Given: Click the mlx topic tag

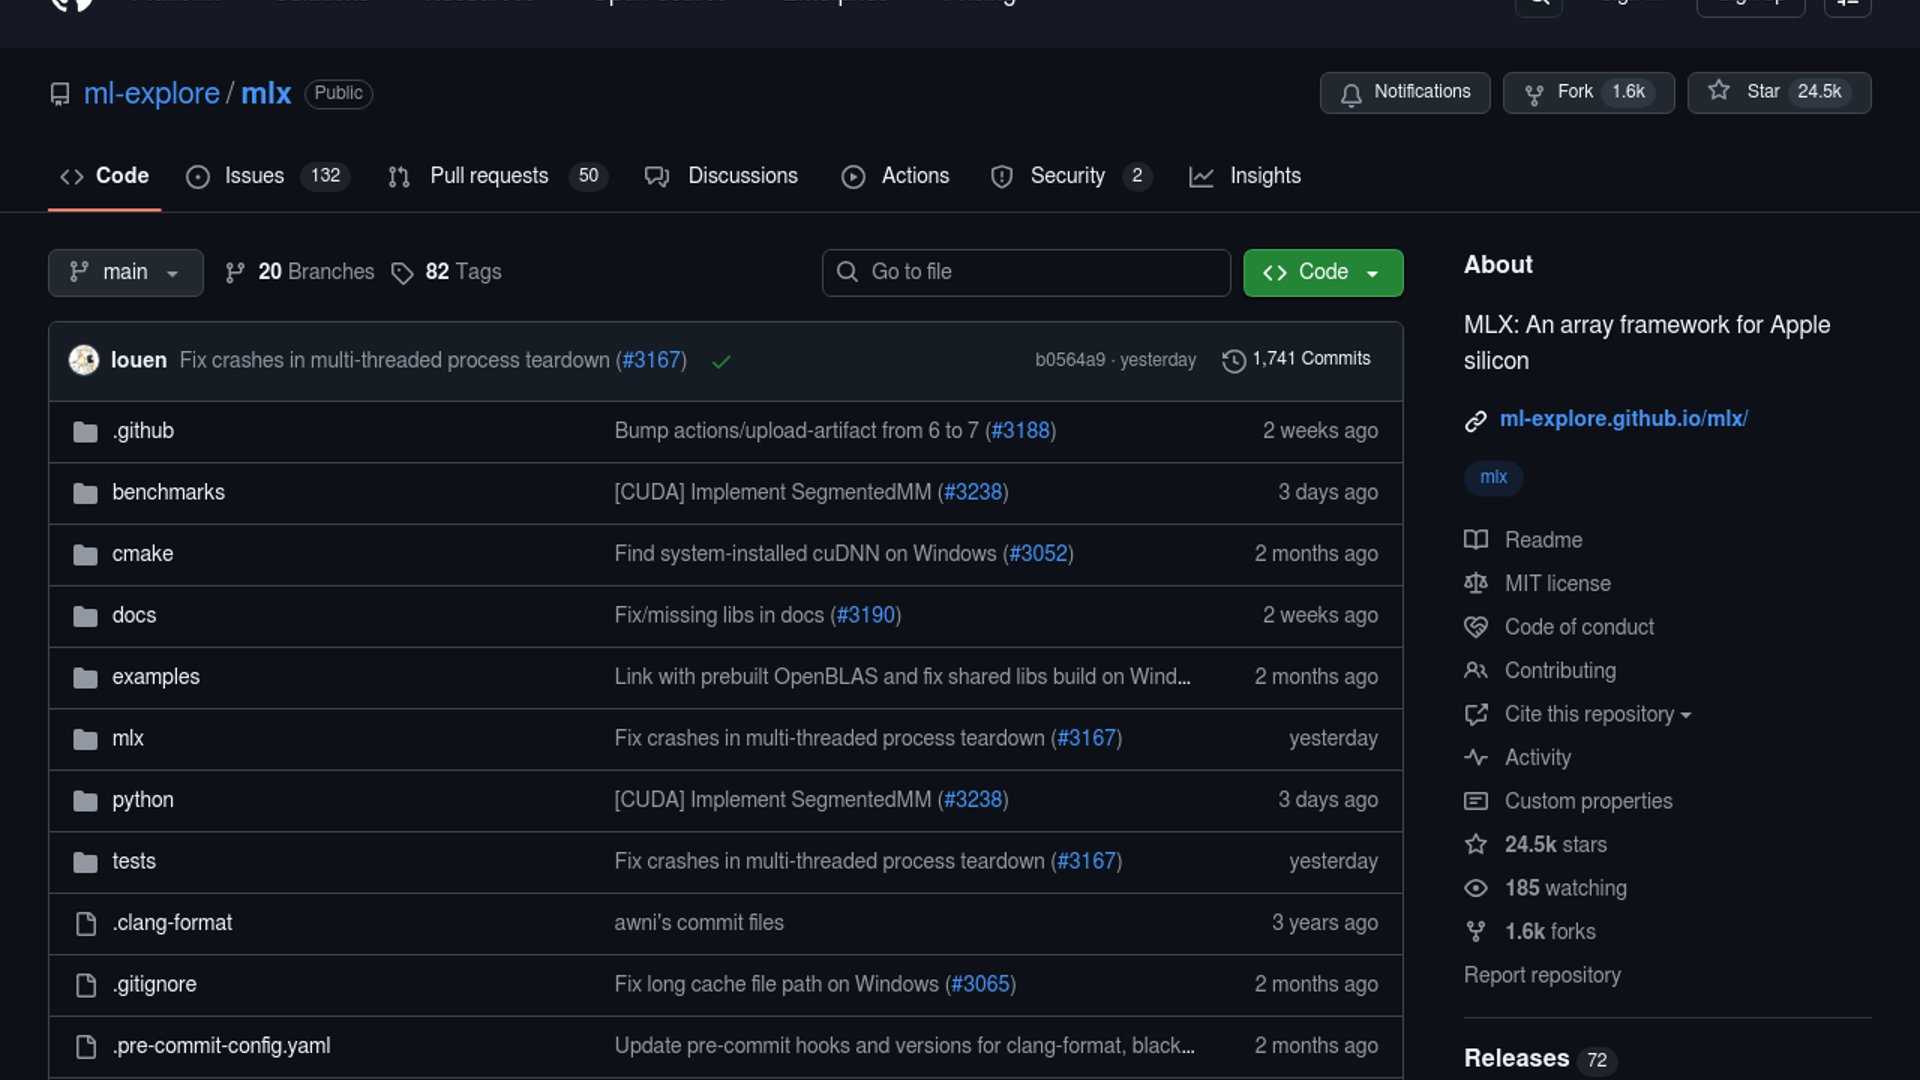Looking at the screenshot, I should click(x=1493, y=478).
